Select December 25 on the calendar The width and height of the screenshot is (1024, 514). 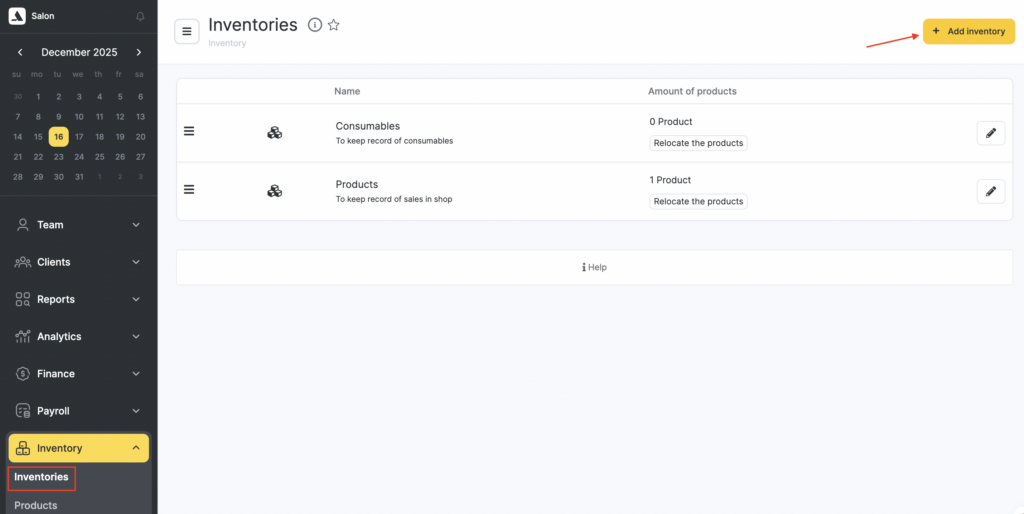pyautogui.click(x=99, y=156)
